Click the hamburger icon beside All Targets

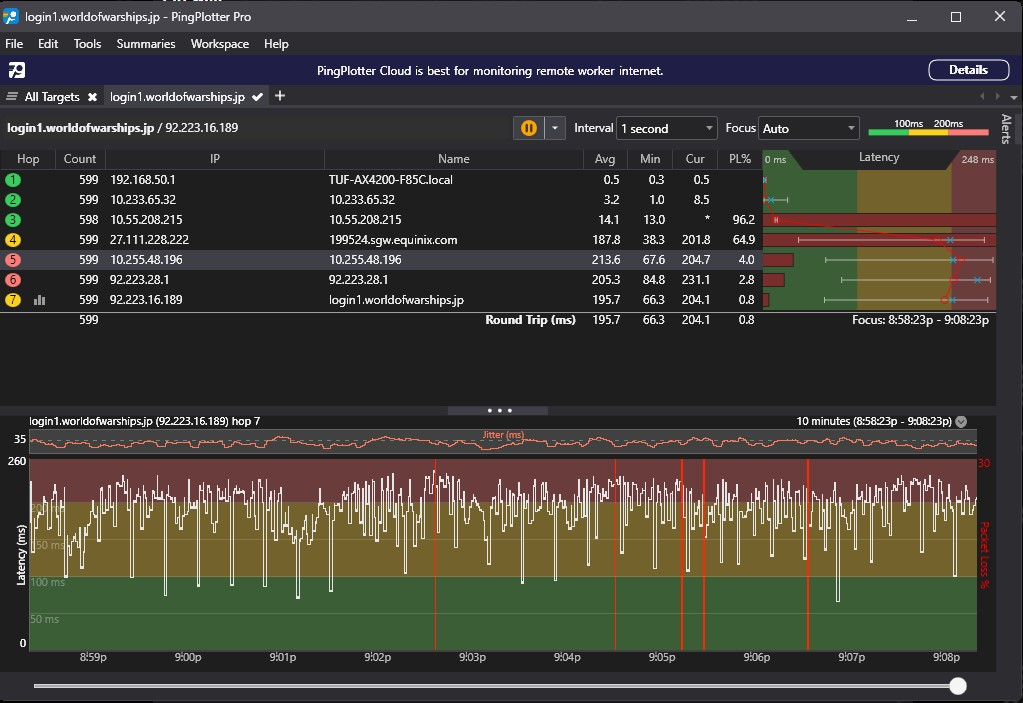[12, 97]
